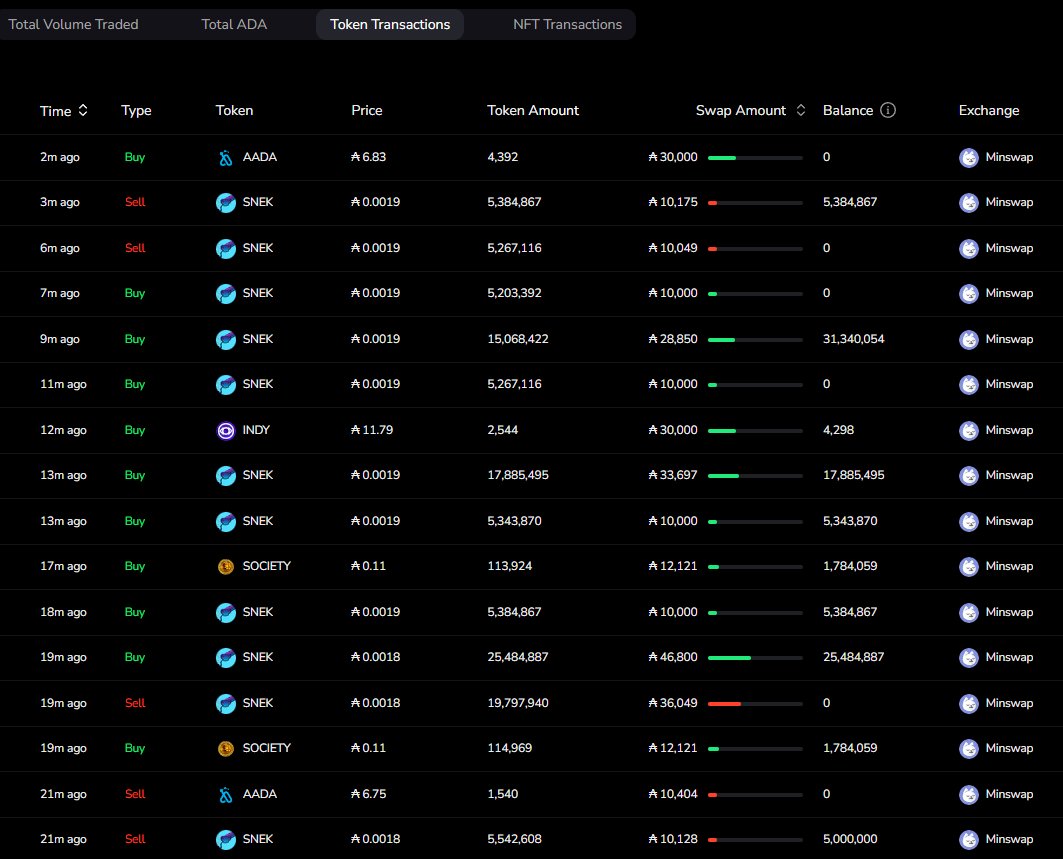The width and height of the screenshot is (1063, 859).
Task: Click token amount 114,969
Action: (x=510, y=748)
